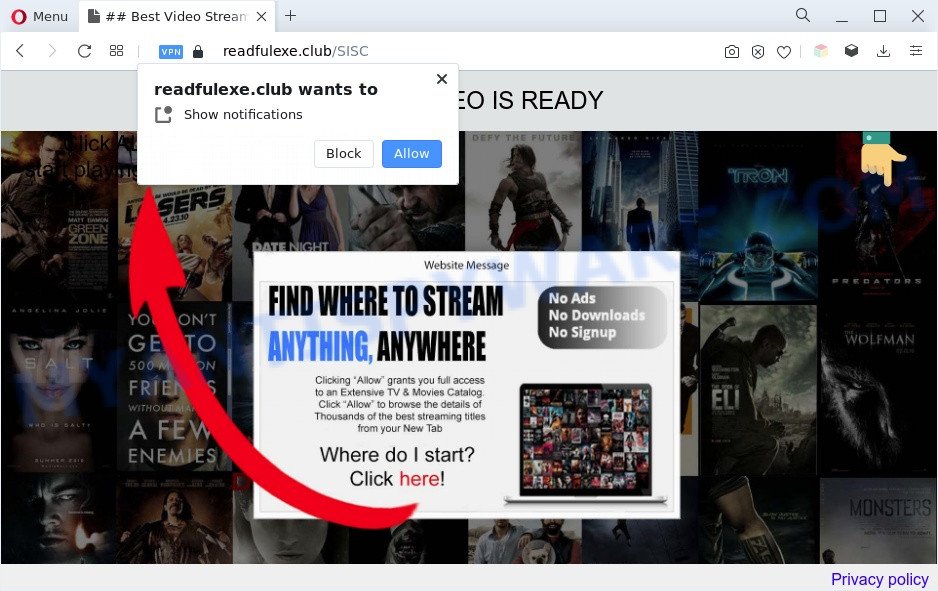Viewport: 938px width, 591px height.
Task: Click the pointing hand icon
Action: [x=882, y=158]
